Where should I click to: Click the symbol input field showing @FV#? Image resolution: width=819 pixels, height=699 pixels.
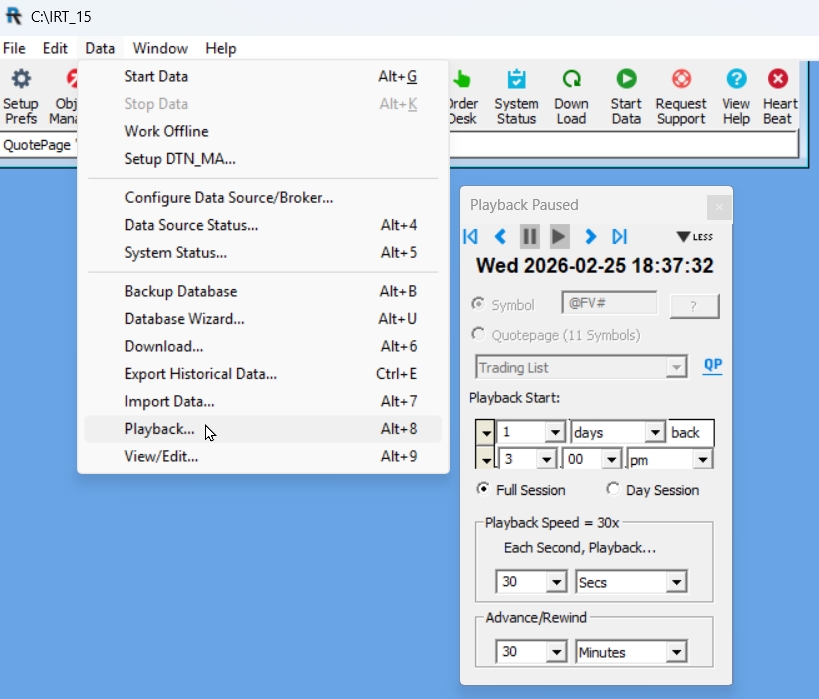608,304
